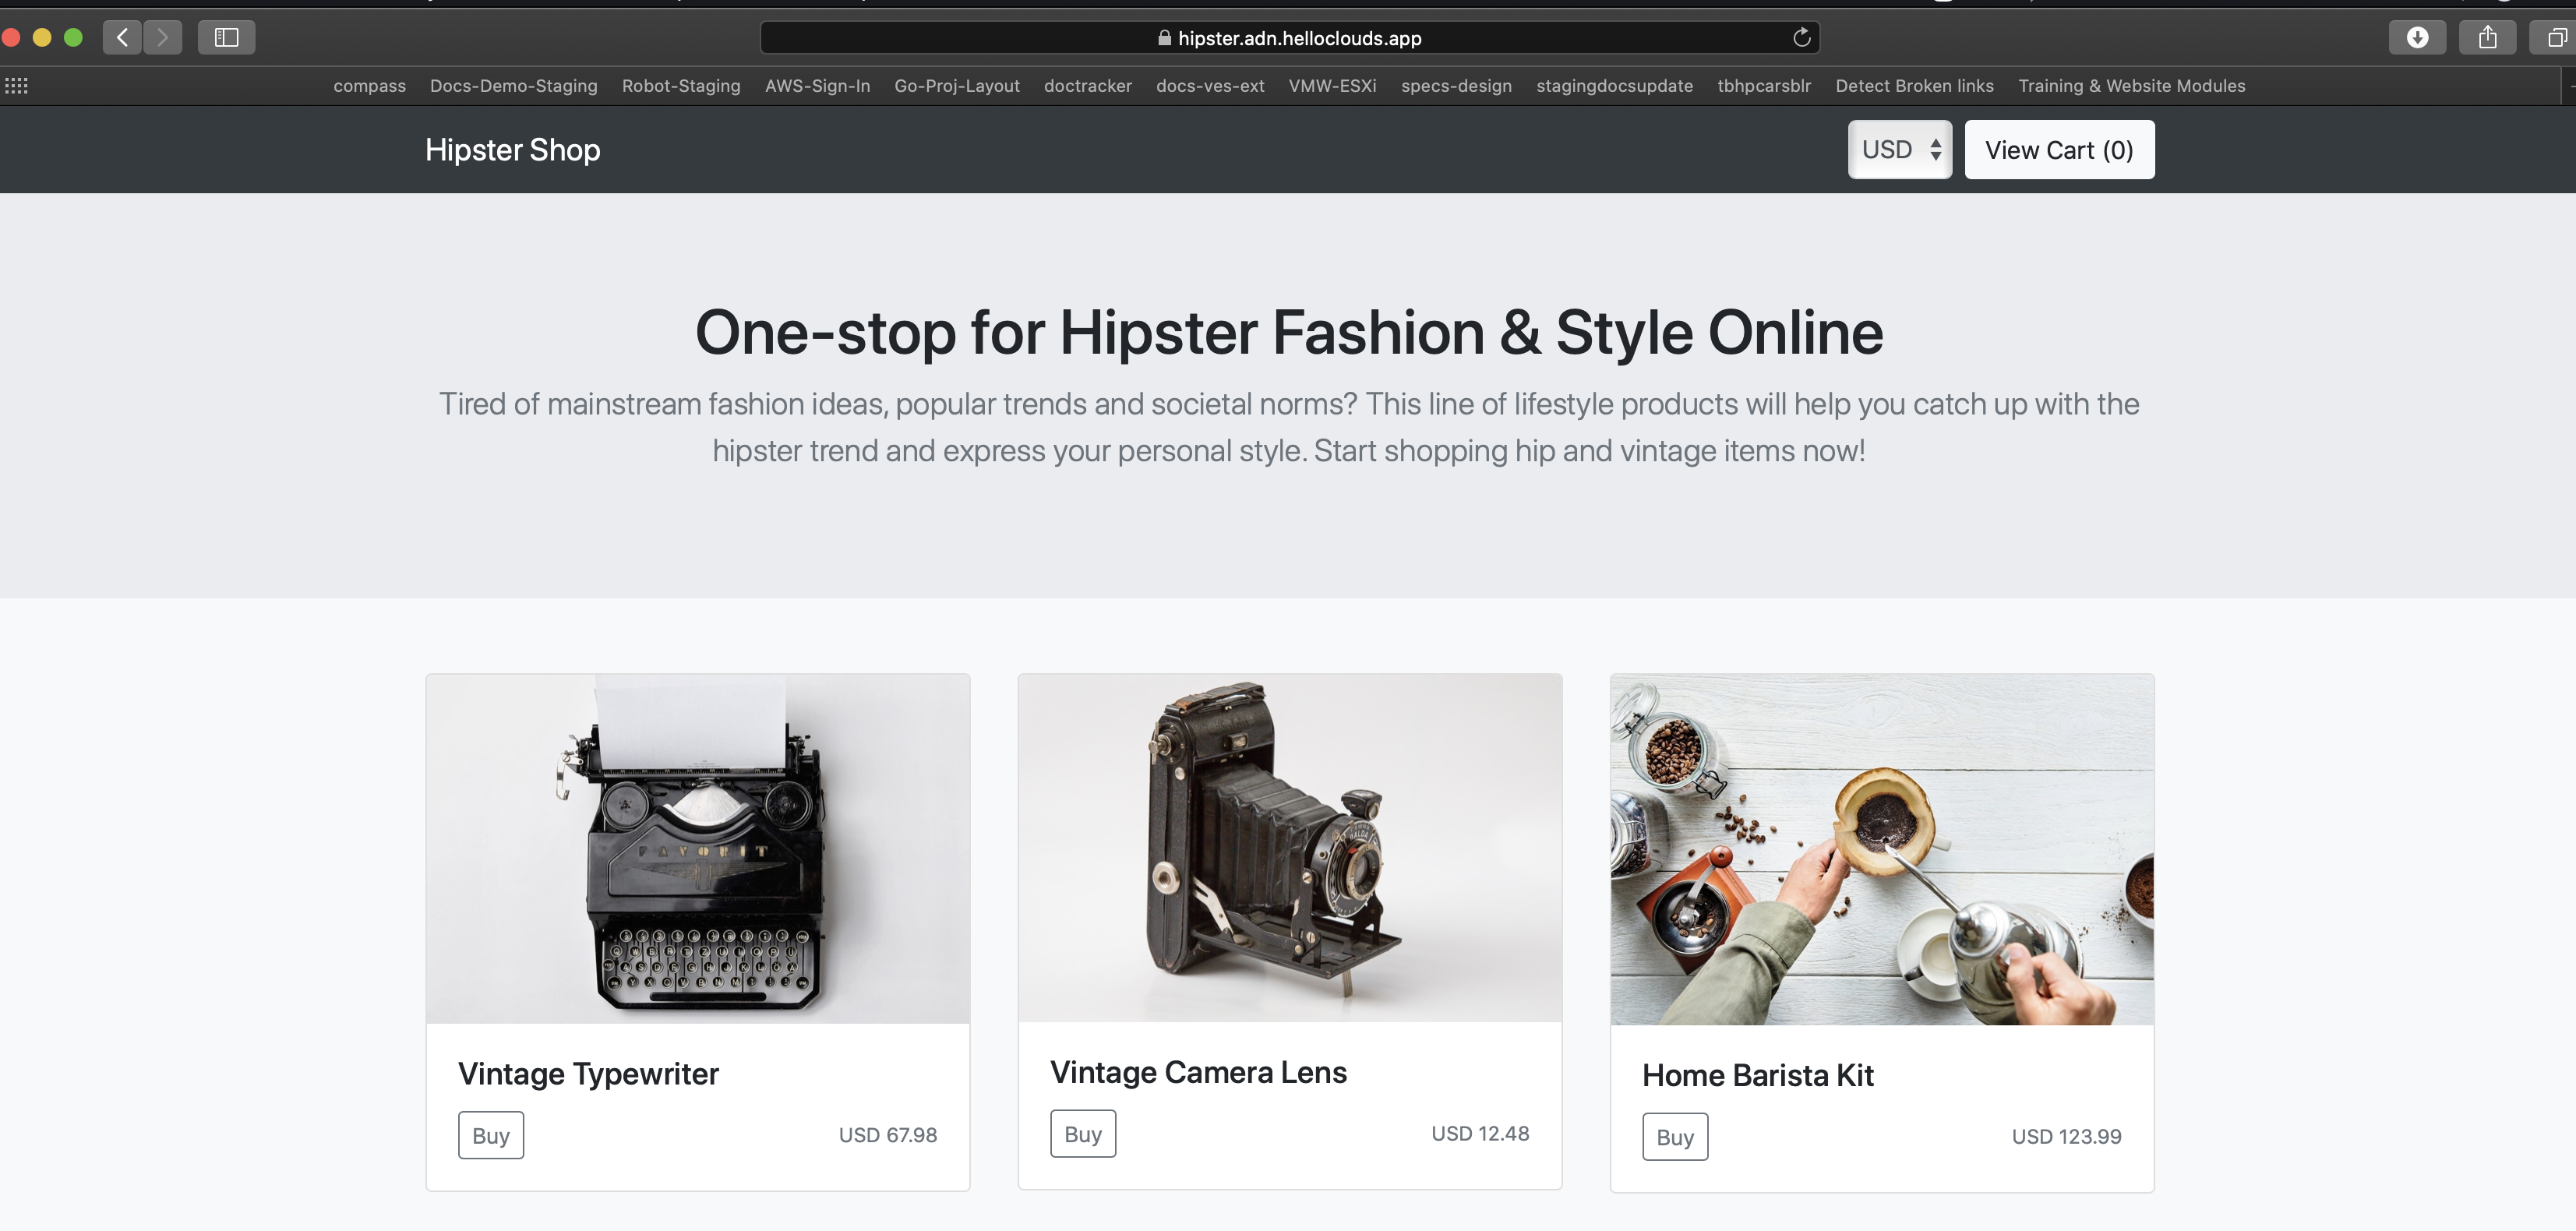Open the favorites grid icon
Viewport: 2576px width, 1231px height.
[x=16, y=86]
